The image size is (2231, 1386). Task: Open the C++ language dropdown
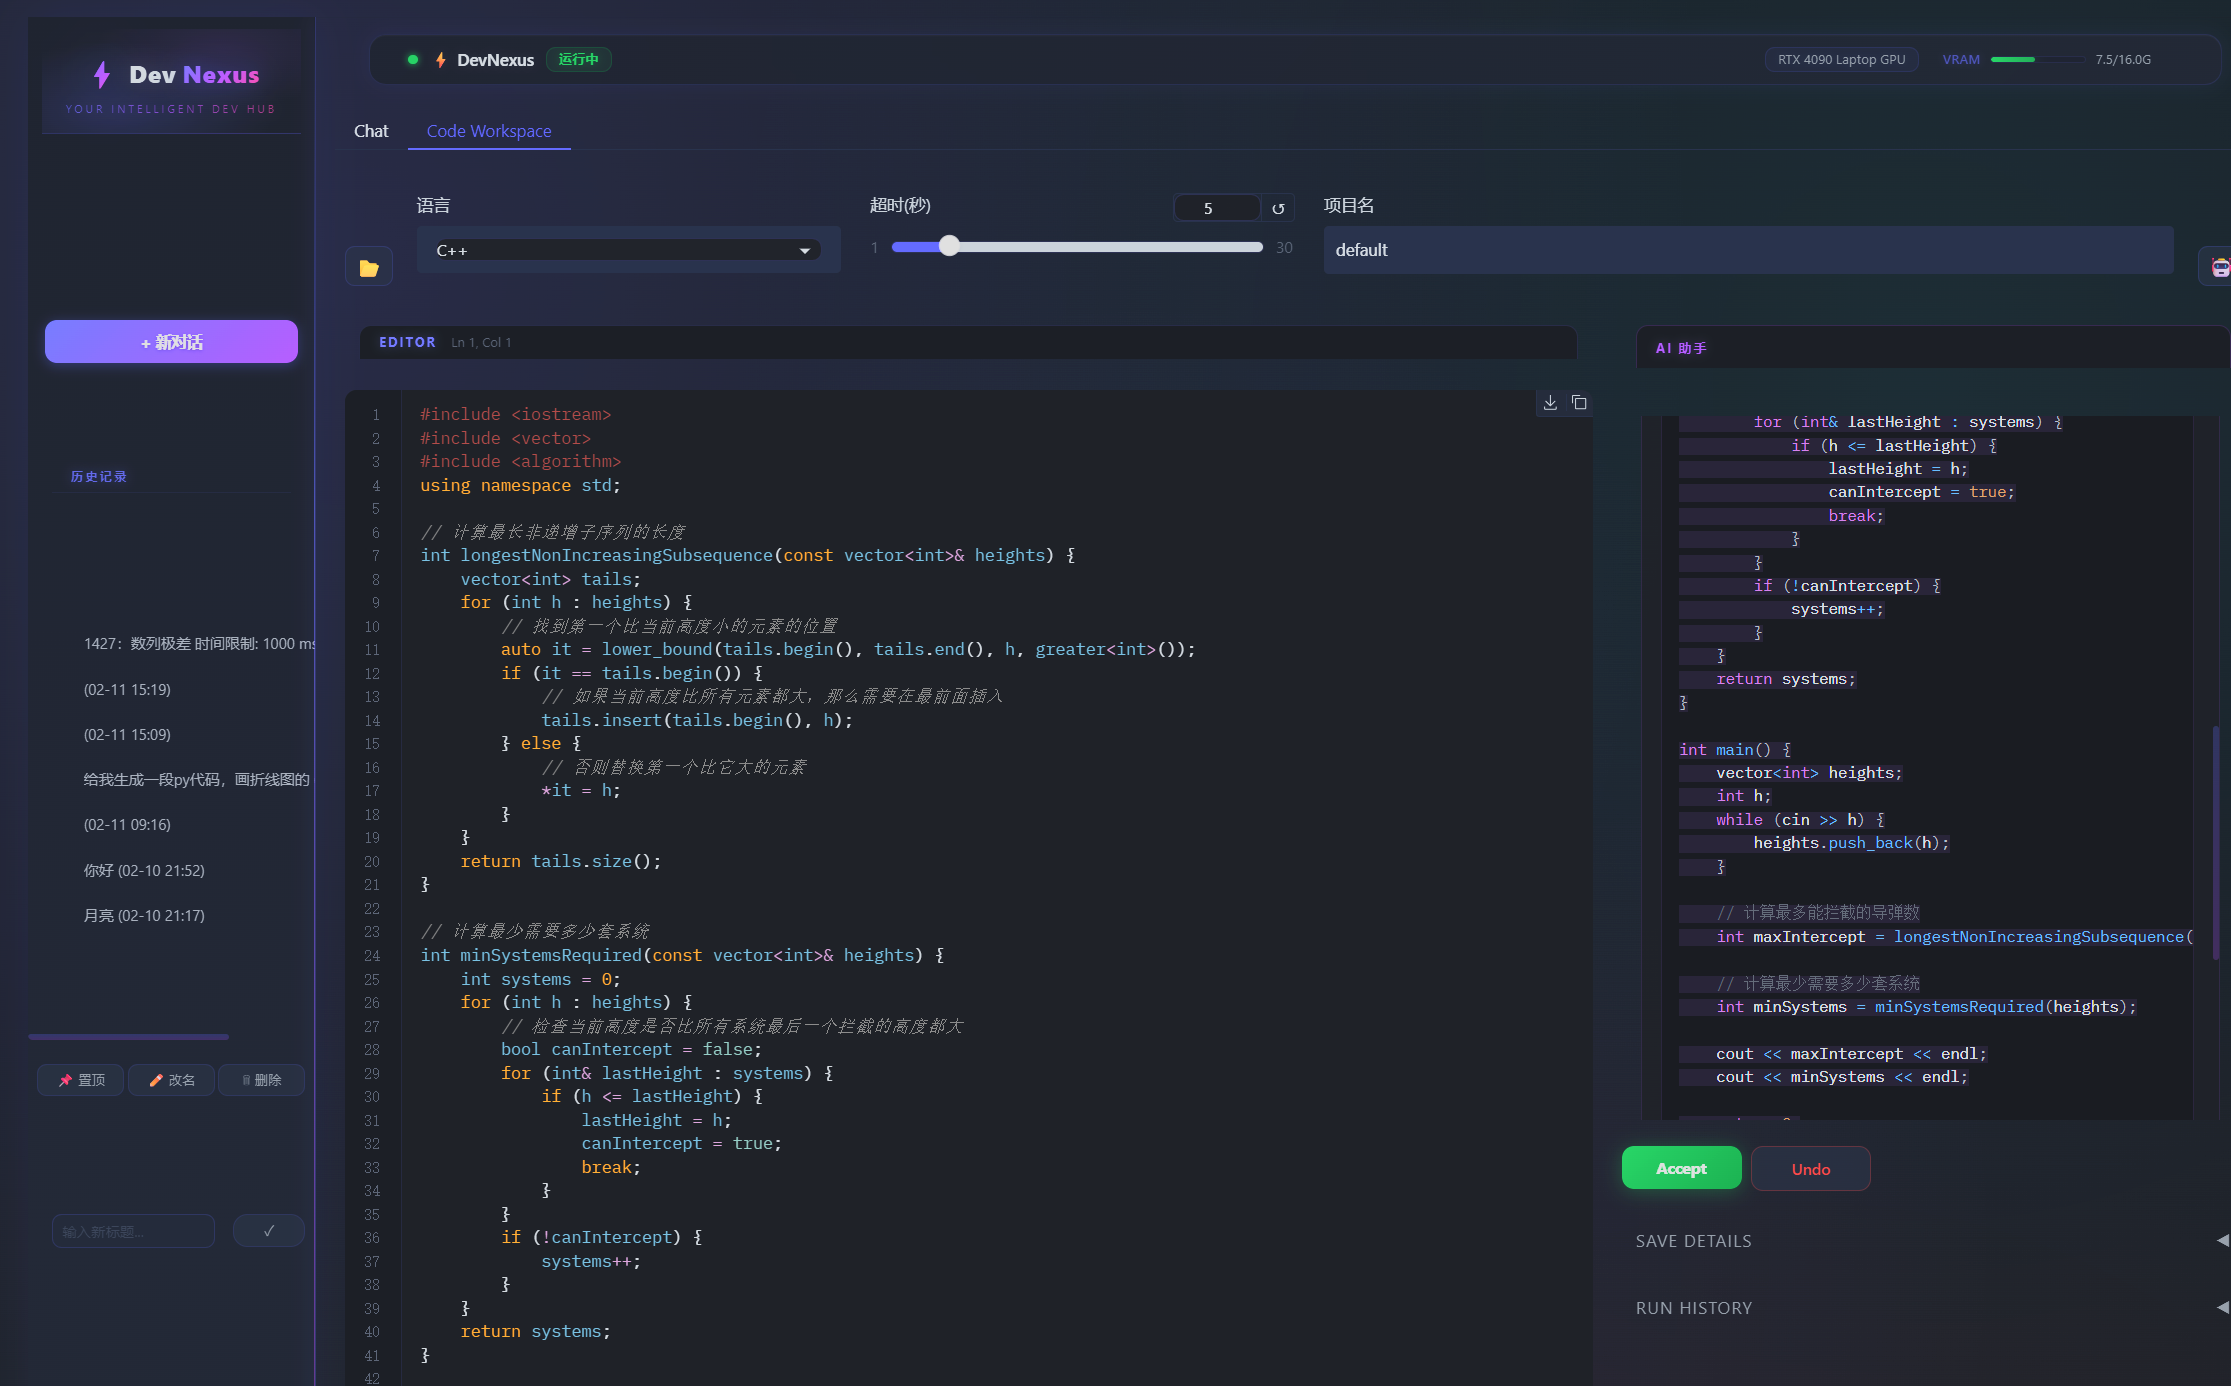[x=627, y=250]
